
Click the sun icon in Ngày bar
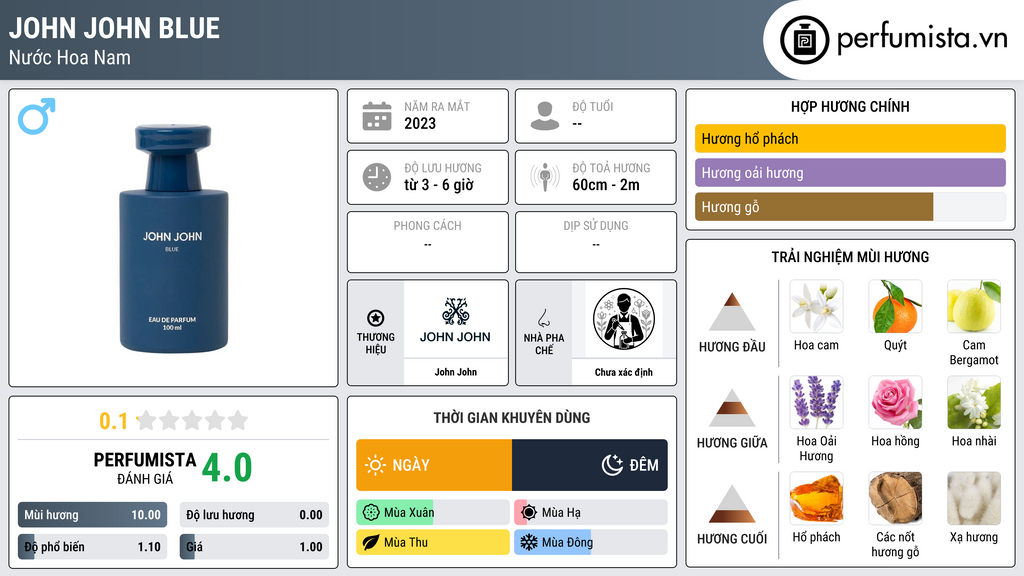coord(375,465)
